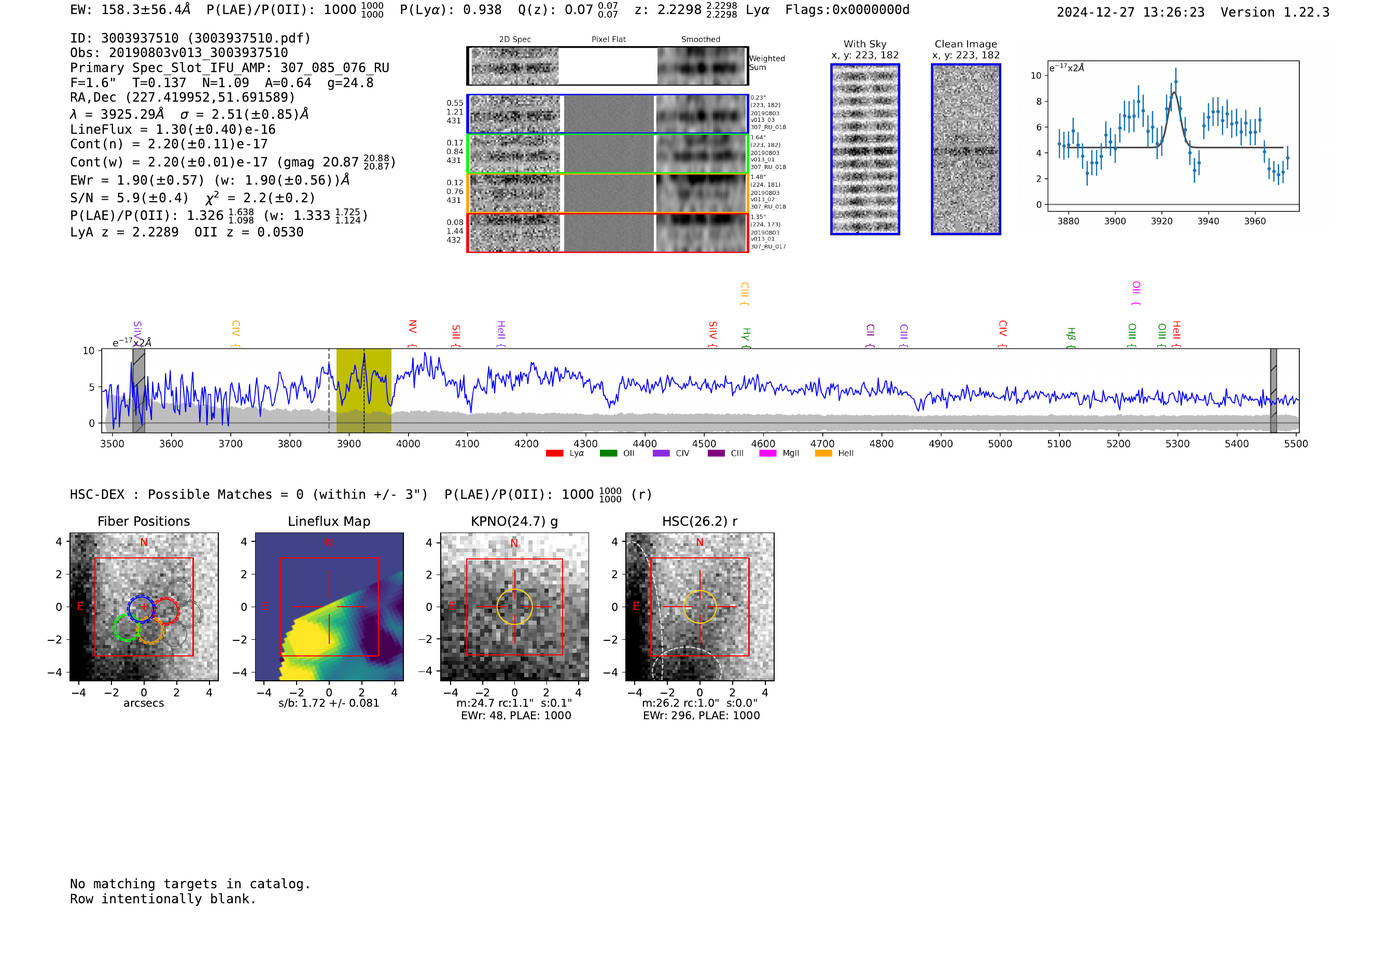Screen dimensions: 1400x953
Task: Select the green-outlined 2D spectrum row
Action: tap(608, 154)
